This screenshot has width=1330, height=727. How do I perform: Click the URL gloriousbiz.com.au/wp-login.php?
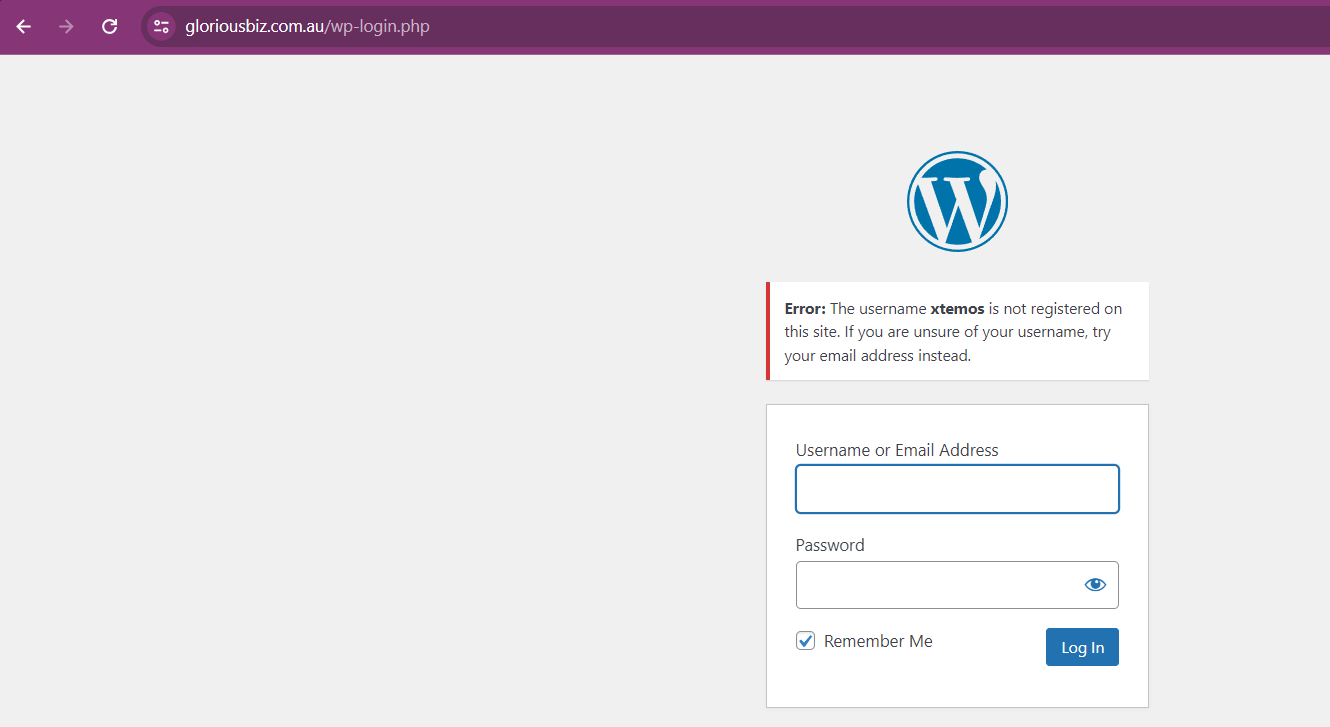pos(307,27)
